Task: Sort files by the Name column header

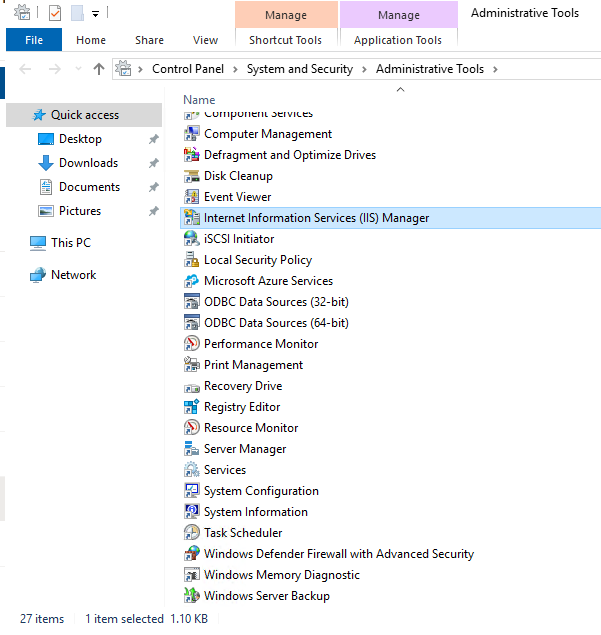Action: (x=199, y=100)
